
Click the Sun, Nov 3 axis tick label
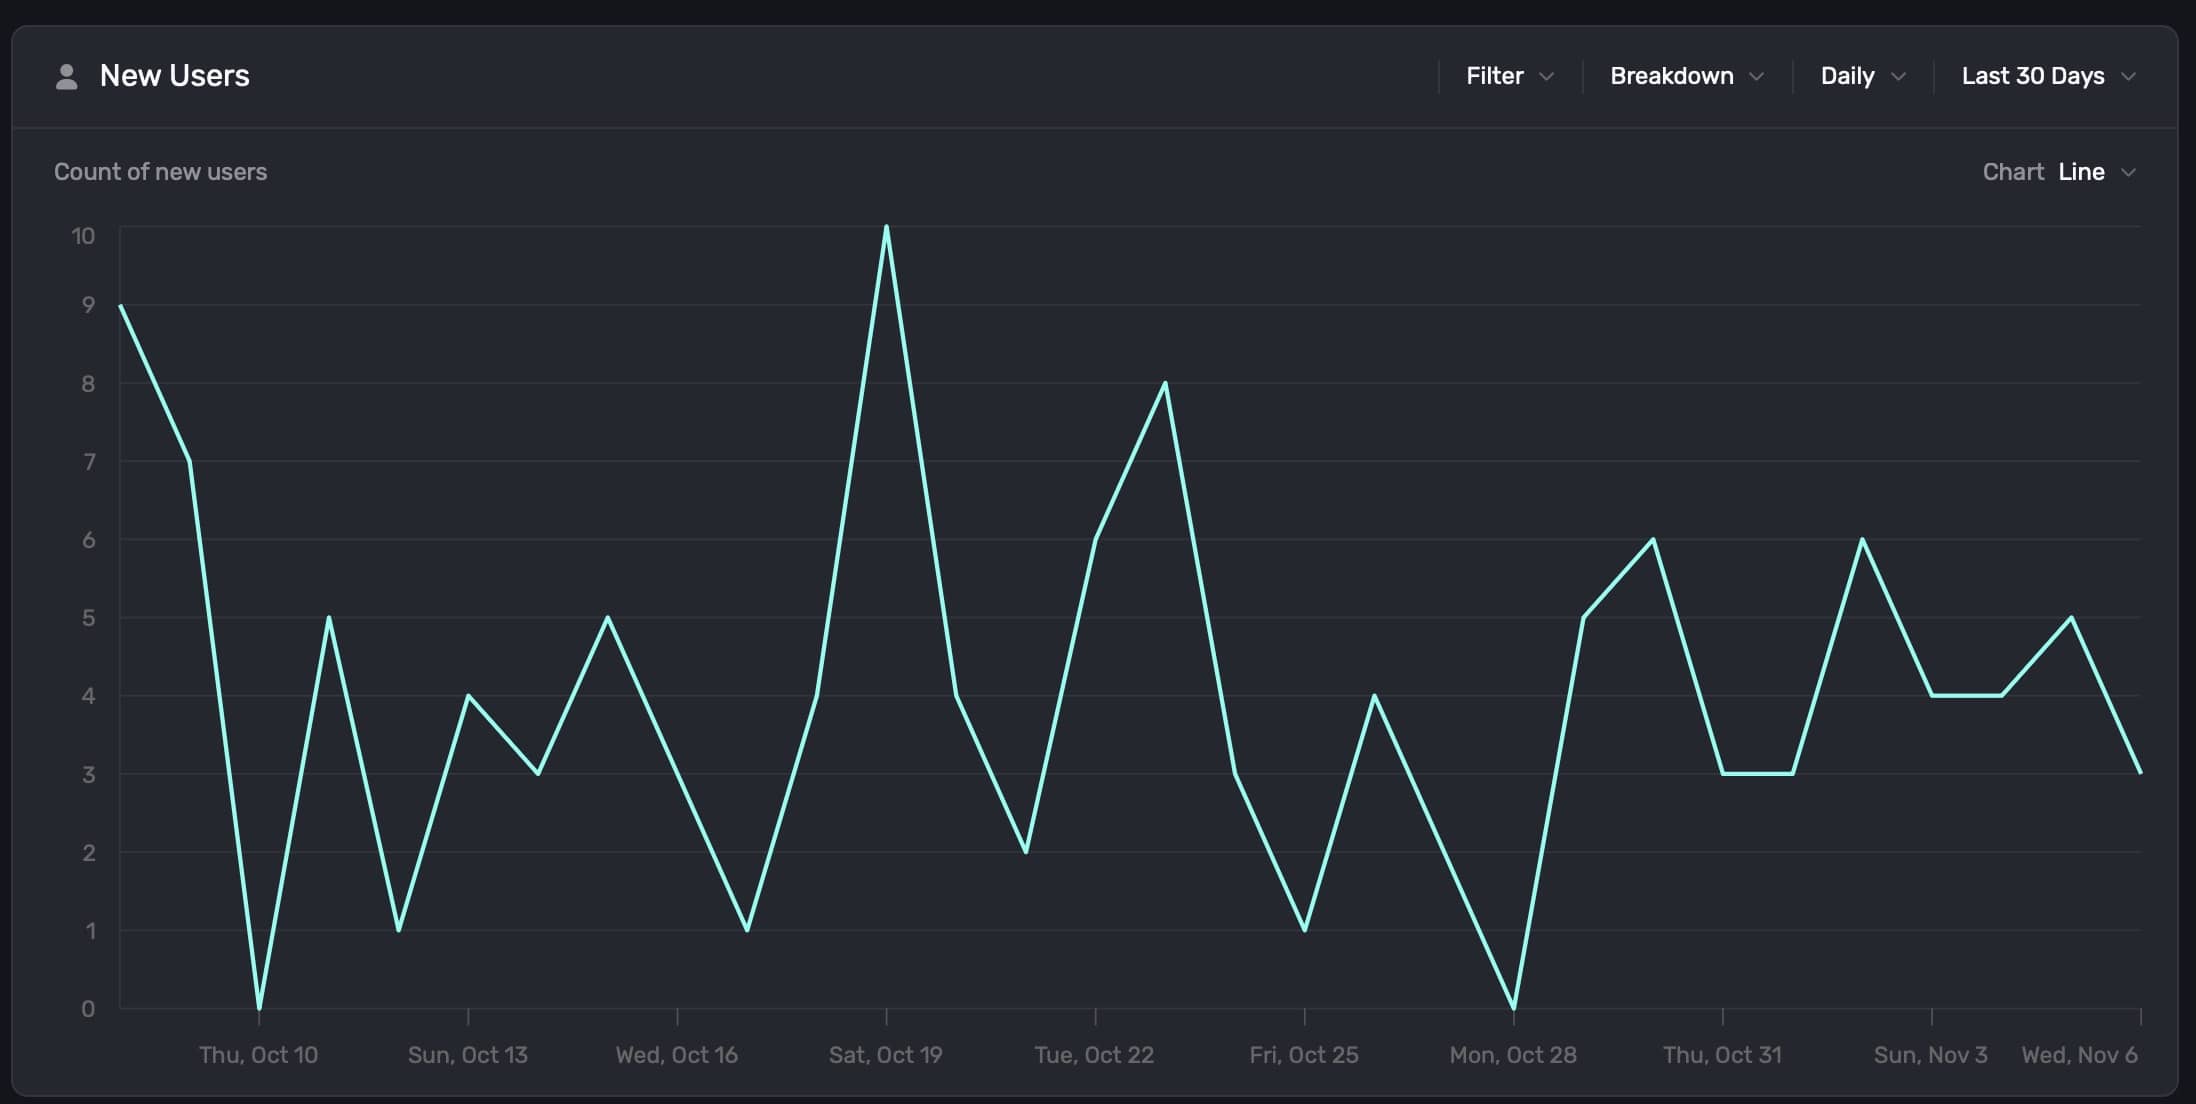pyautogui.click(x=1930, y=1055)
